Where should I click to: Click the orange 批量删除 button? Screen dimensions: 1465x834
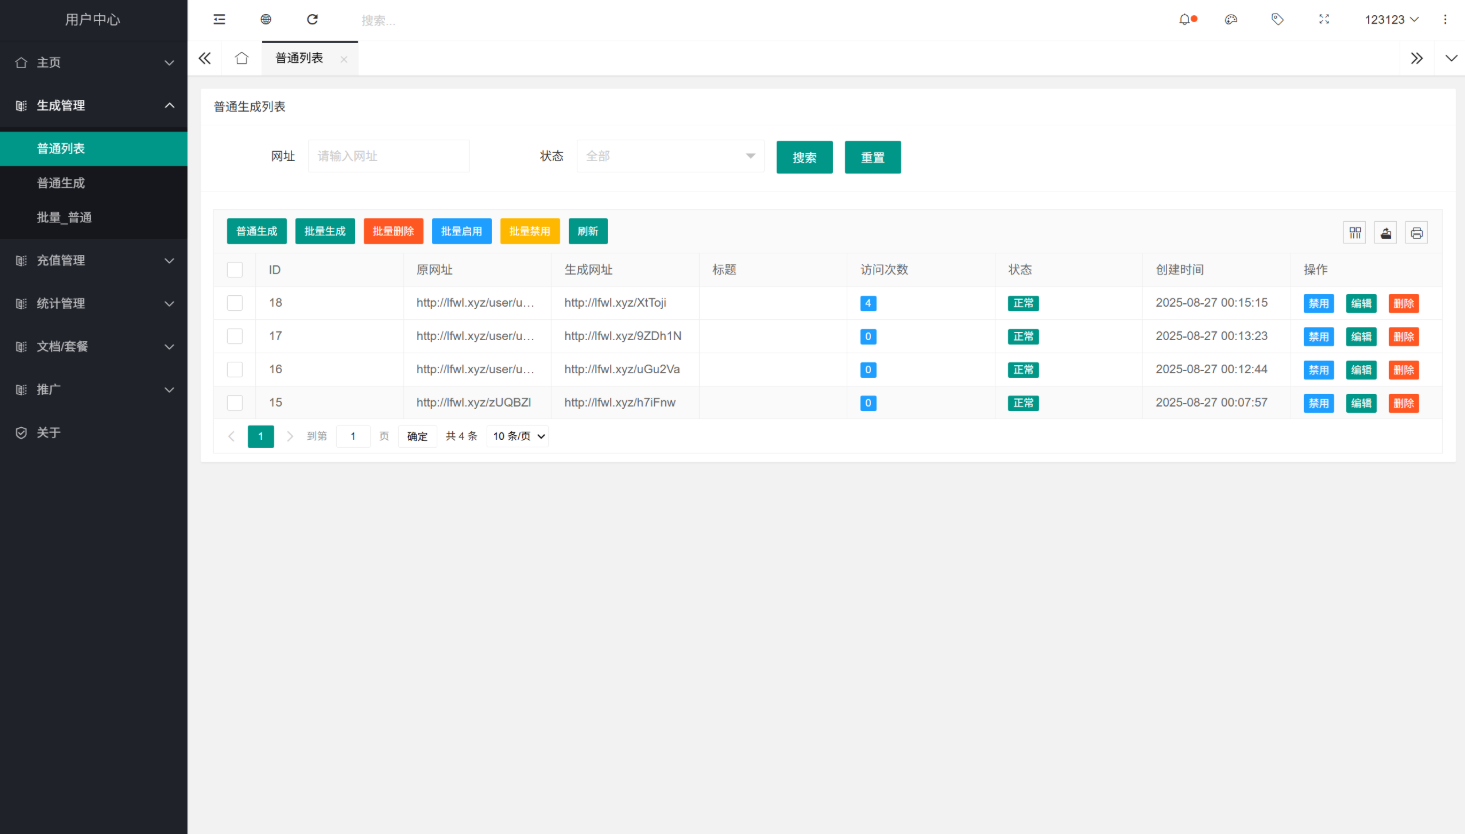point(393,231)
